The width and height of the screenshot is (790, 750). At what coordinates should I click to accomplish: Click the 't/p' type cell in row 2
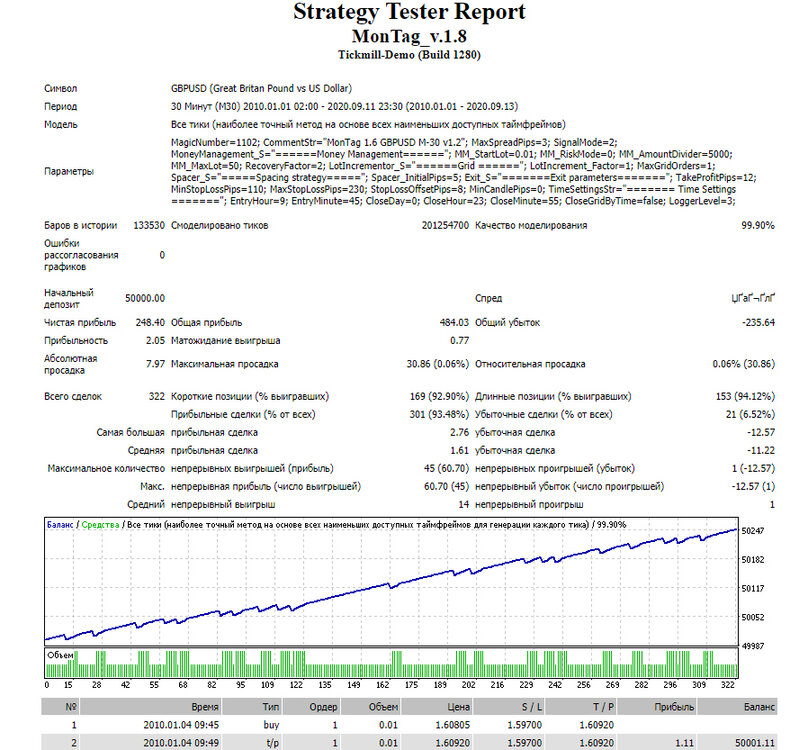273,743
